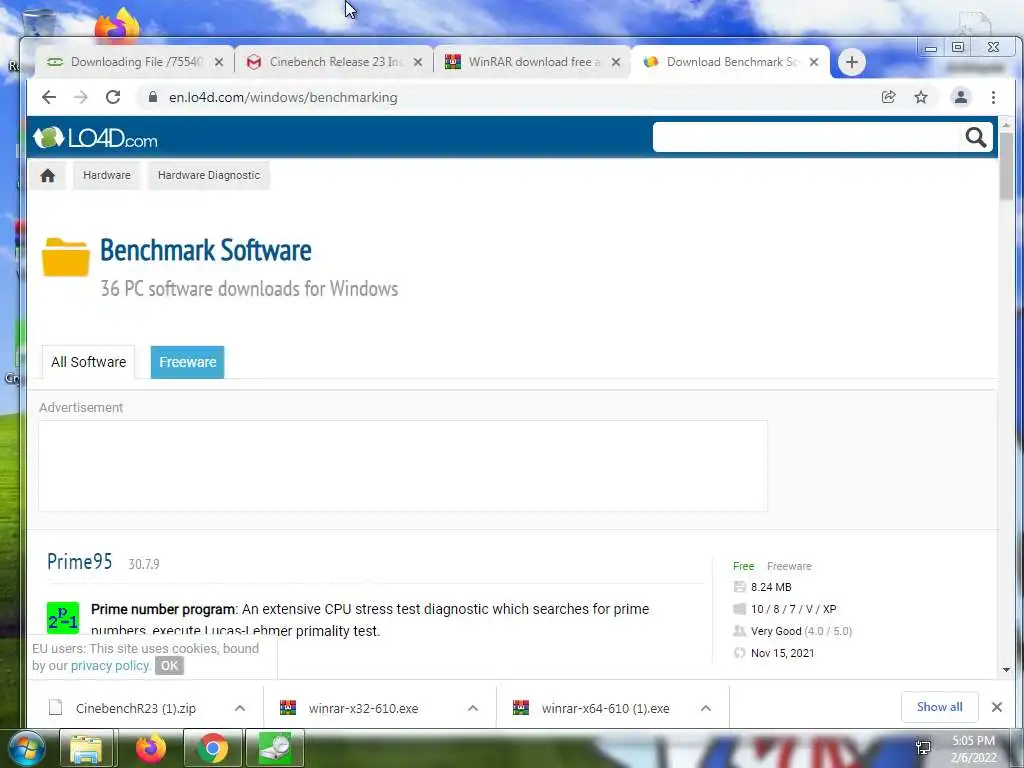Launch Firefox from the taskbar

151,748
